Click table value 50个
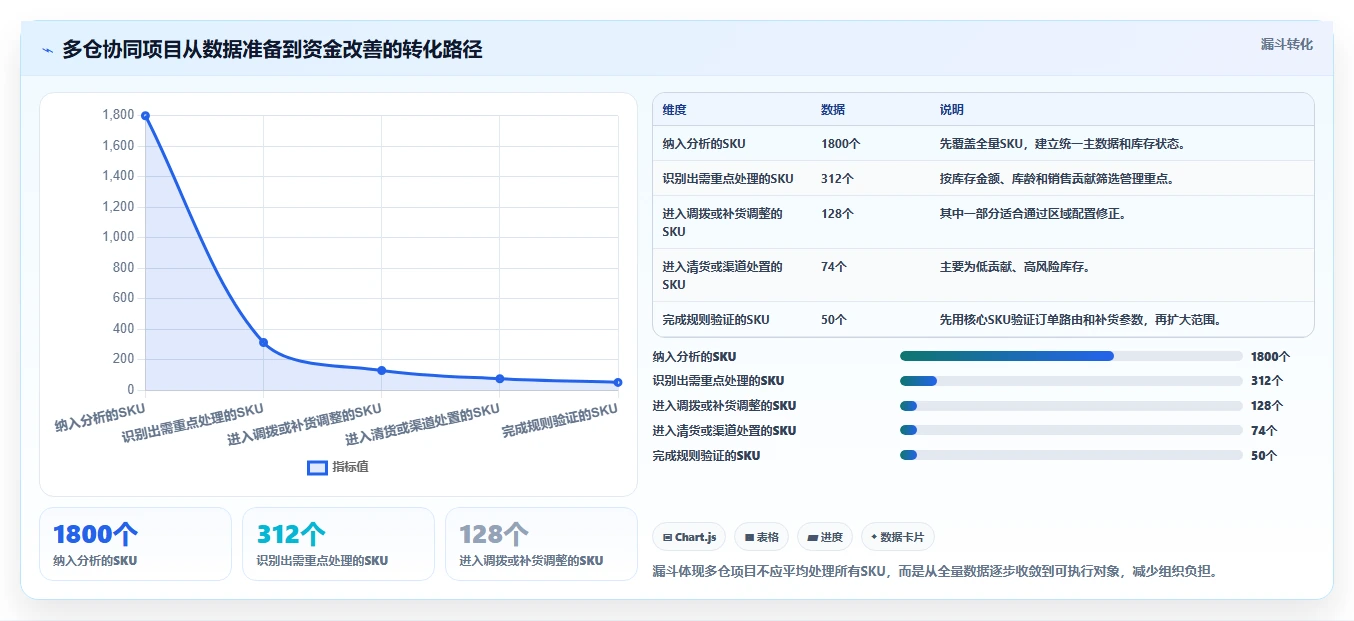This screenshot has height=621, width=1354. [834, 320]
